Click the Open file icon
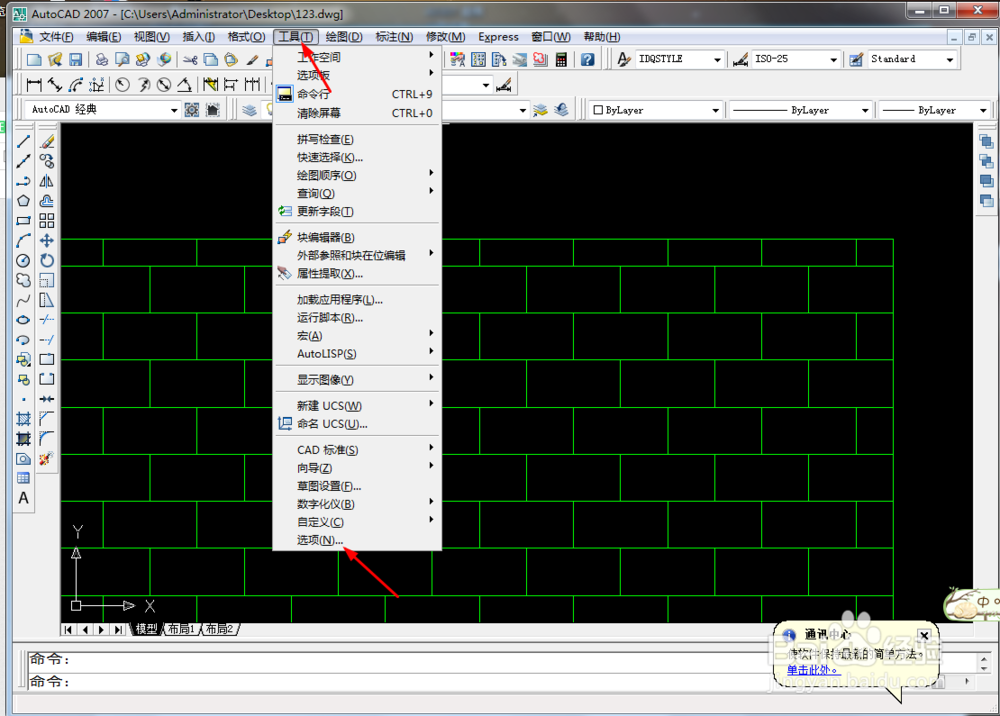The width and height of the screenshot is (1000, 716). tap(55, 59)
